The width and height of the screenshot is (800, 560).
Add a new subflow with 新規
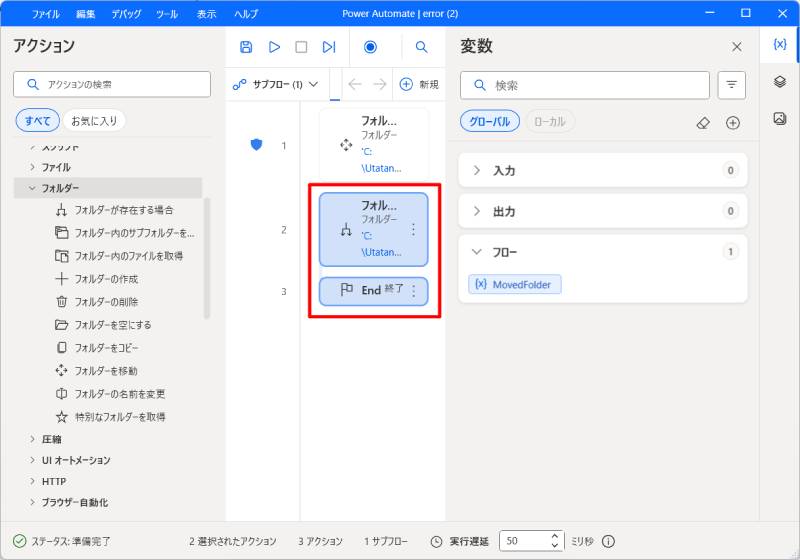[x=419, y=84]
